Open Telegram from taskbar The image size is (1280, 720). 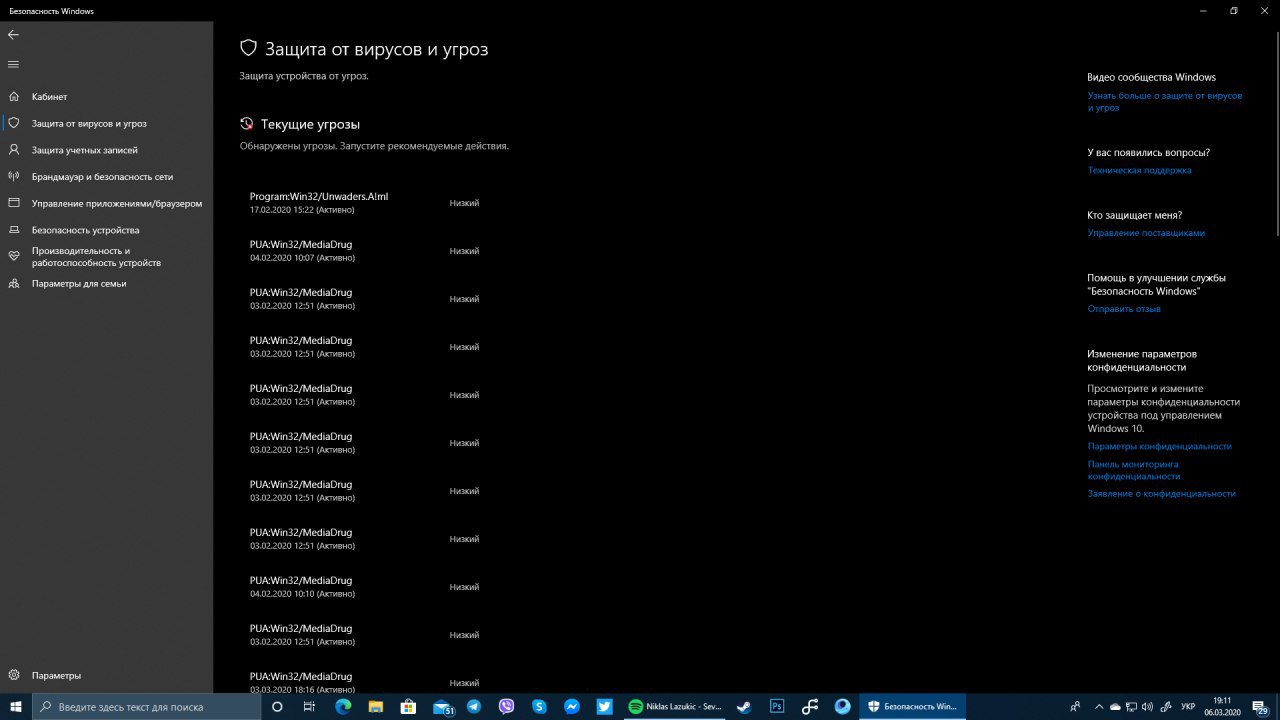point(474,706)
